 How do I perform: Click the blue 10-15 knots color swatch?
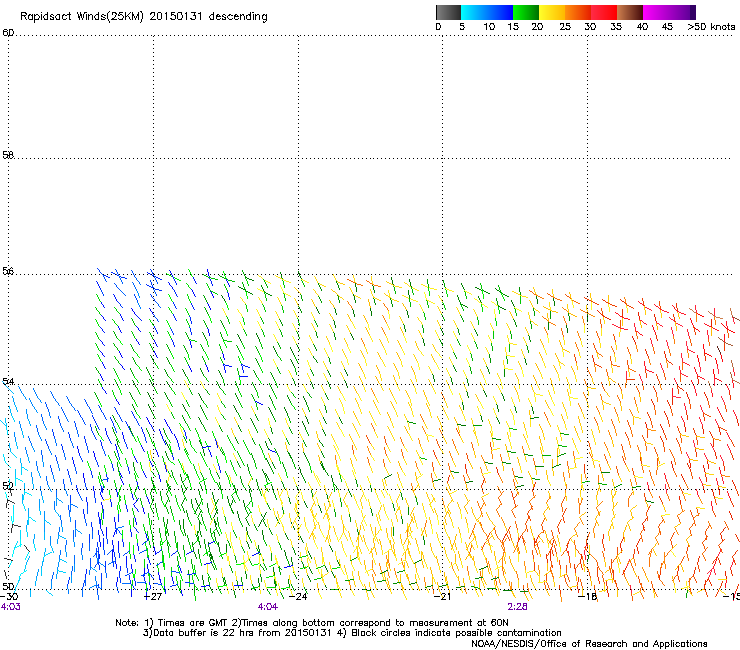click(x=500, y=12)
